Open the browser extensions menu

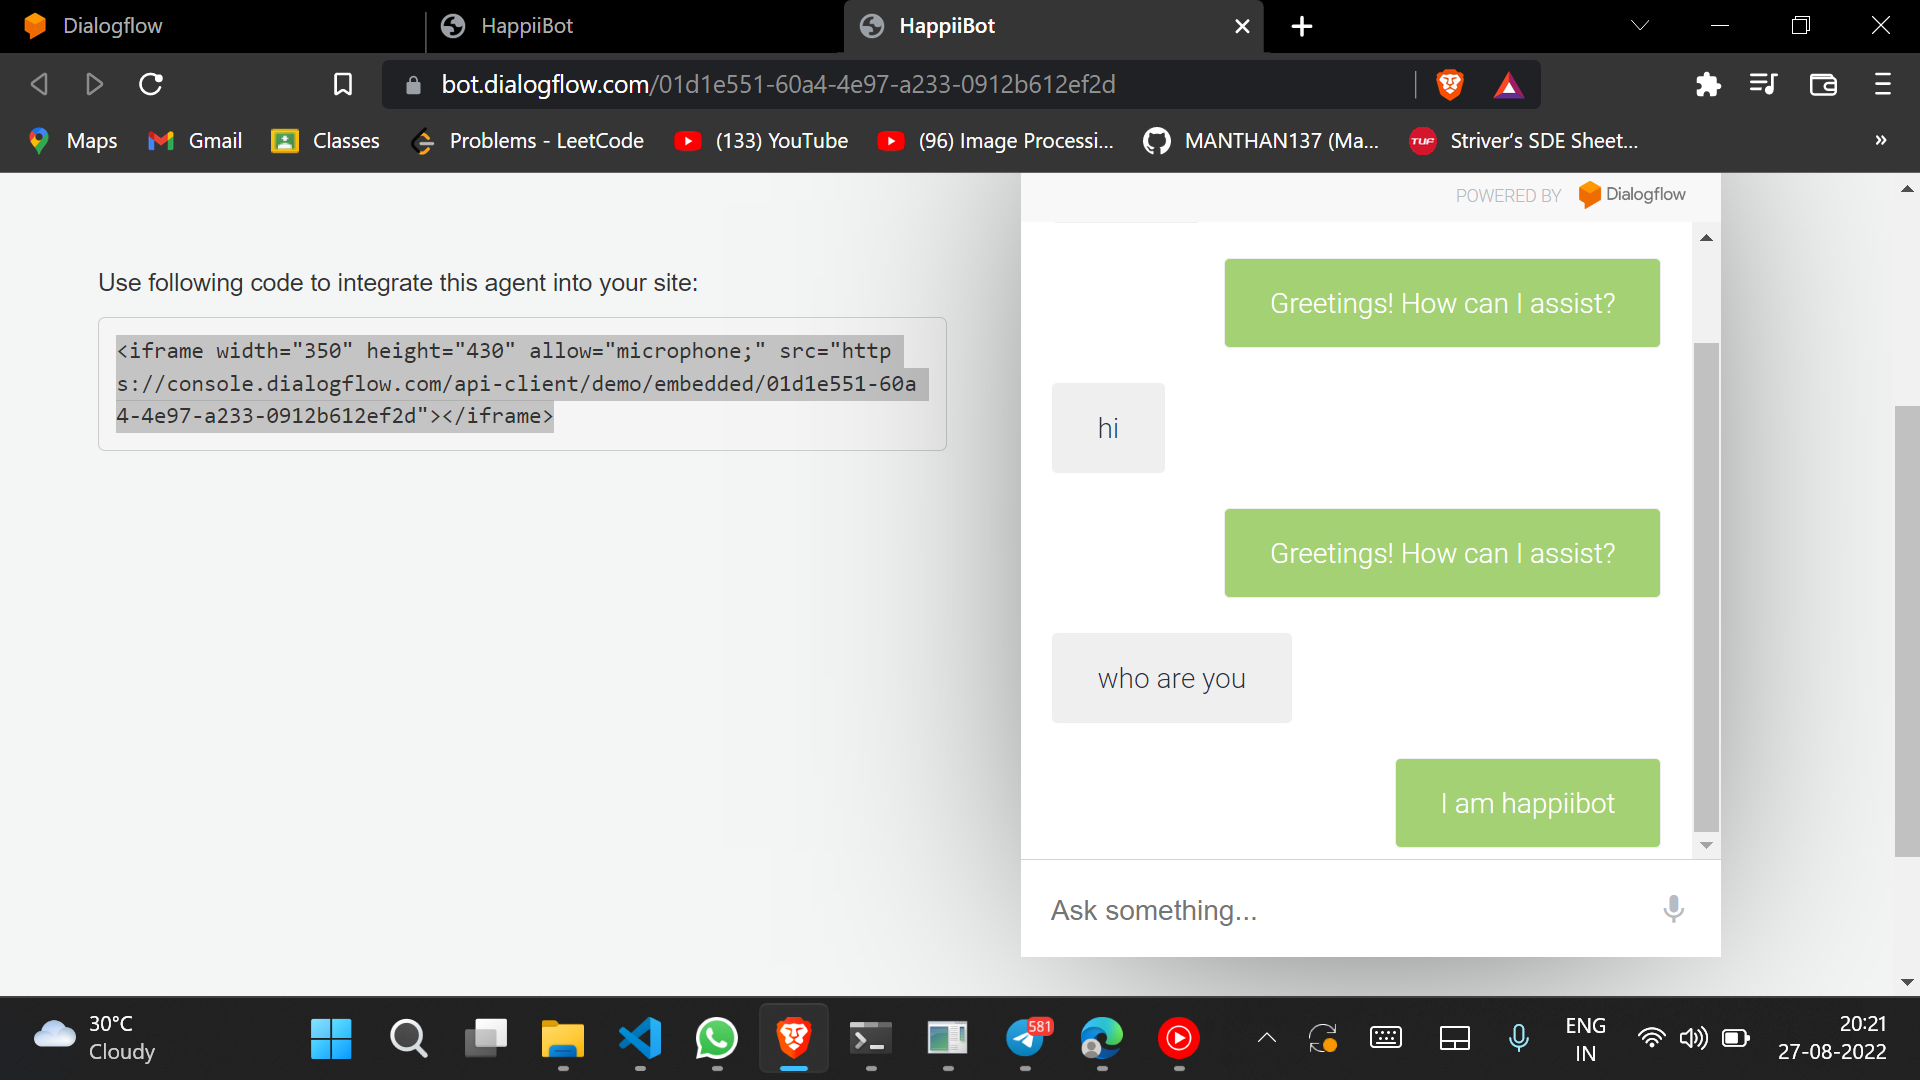1709,84
